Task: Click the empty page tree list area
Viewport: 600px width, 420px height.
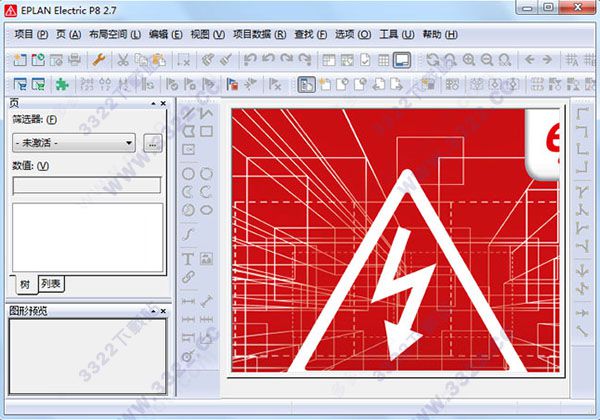Action: (x=88, y=238)
